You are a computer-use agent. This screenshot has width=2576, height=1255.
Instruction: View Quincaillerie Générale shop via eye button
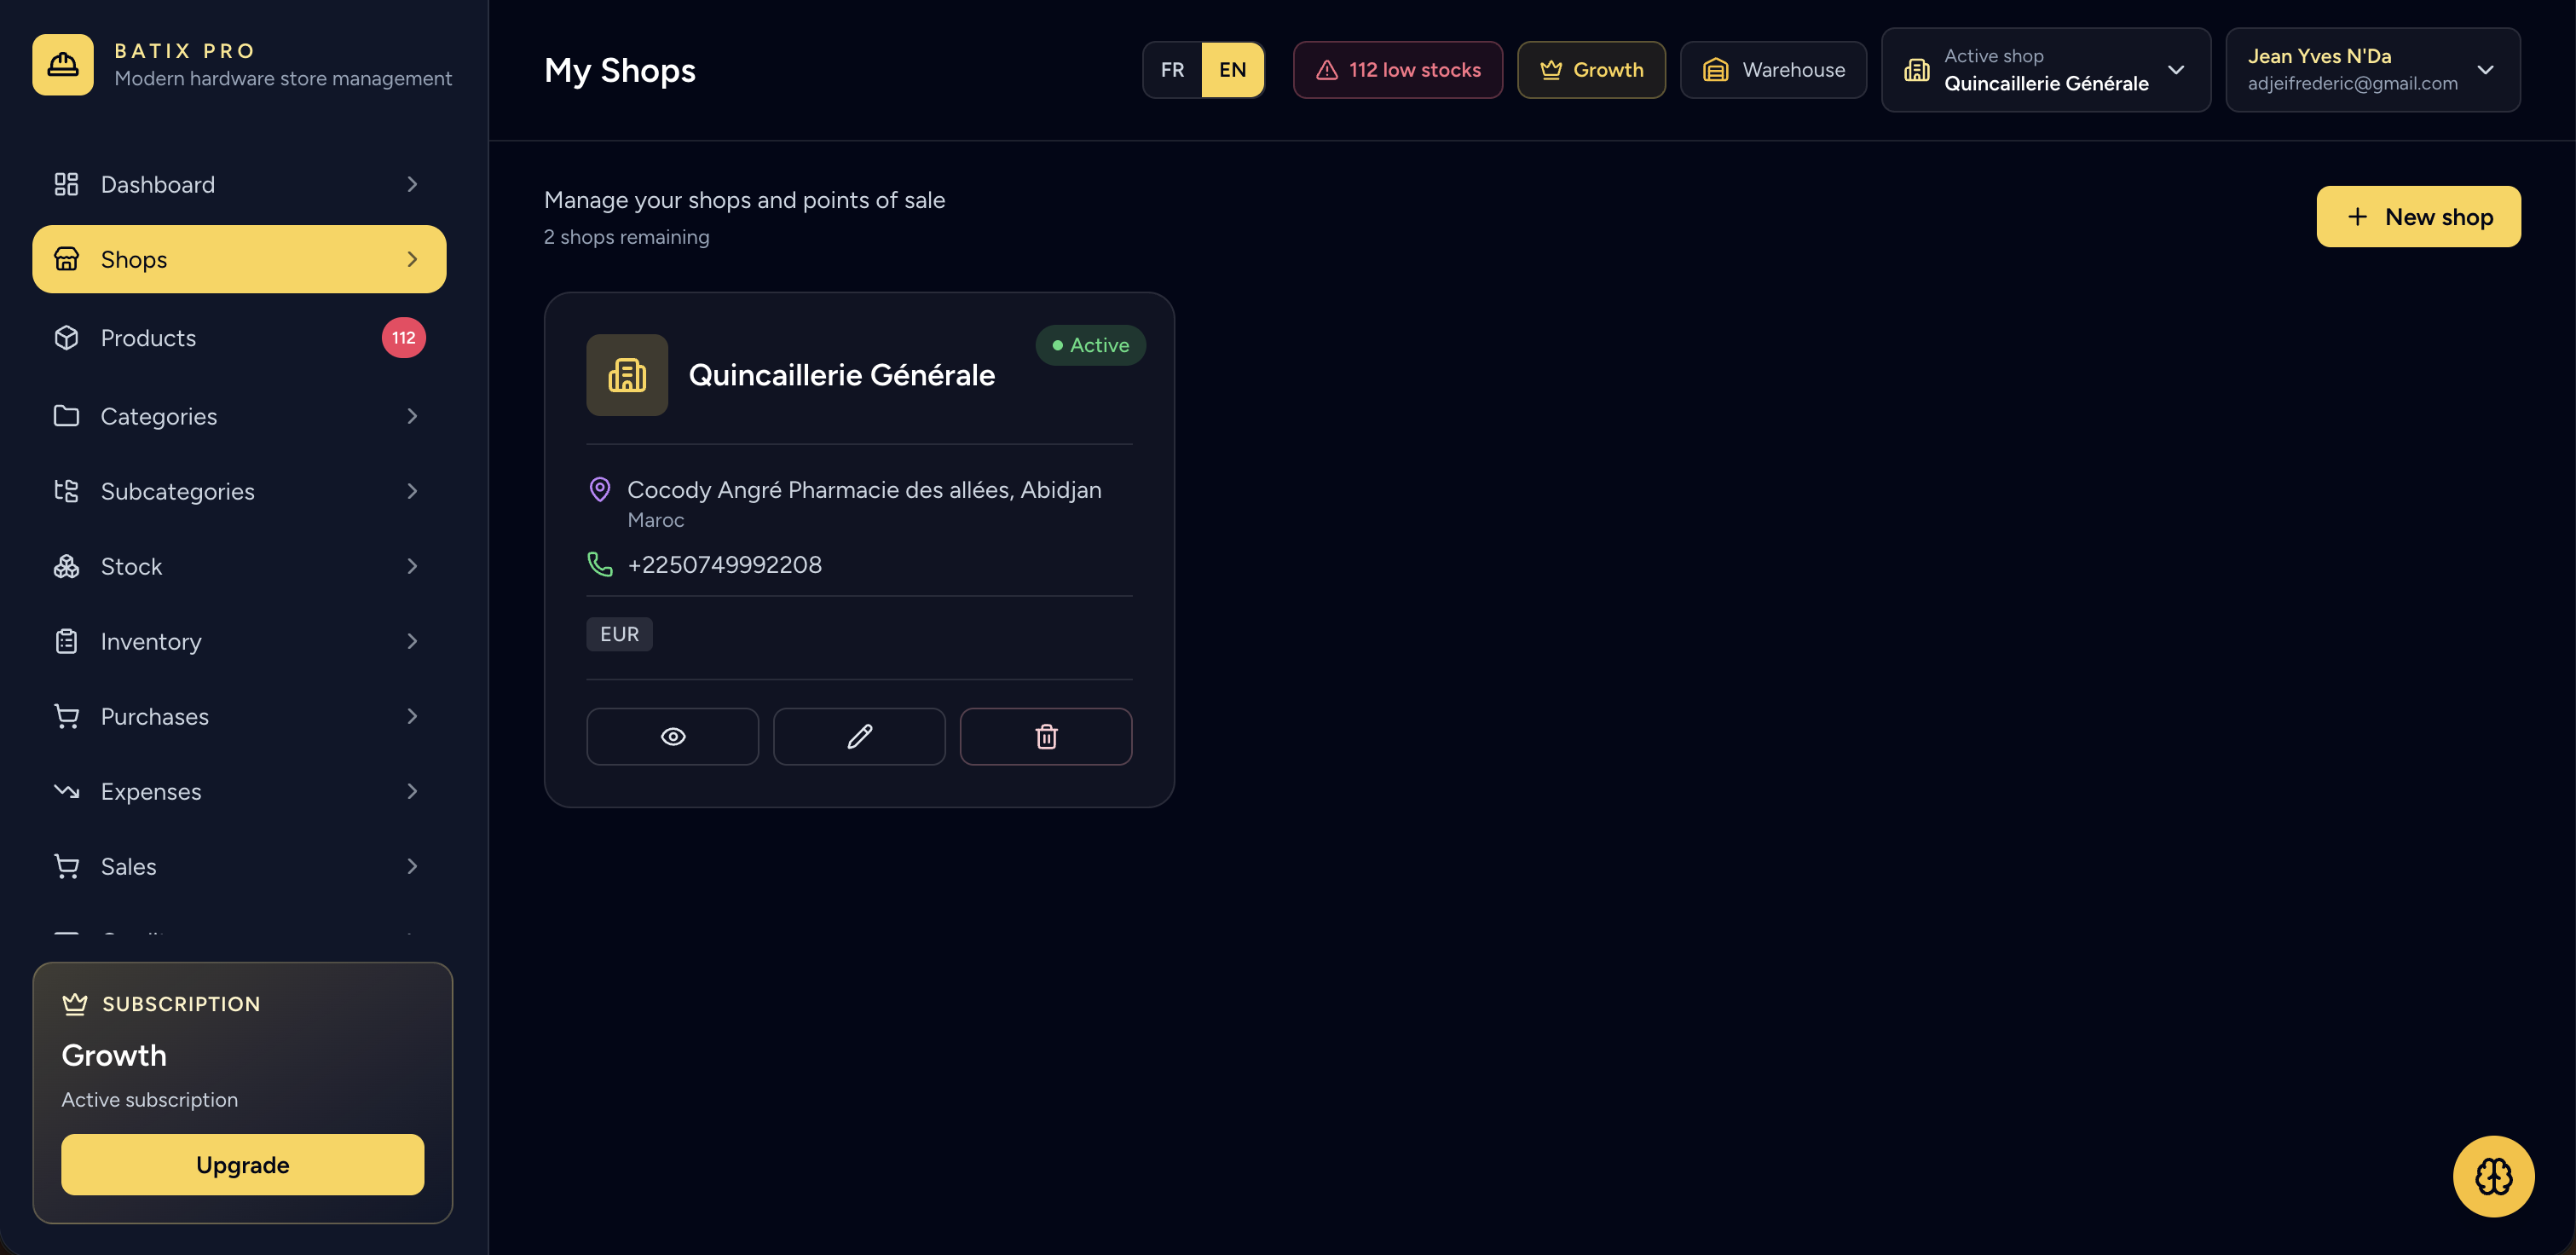(673, 737)
